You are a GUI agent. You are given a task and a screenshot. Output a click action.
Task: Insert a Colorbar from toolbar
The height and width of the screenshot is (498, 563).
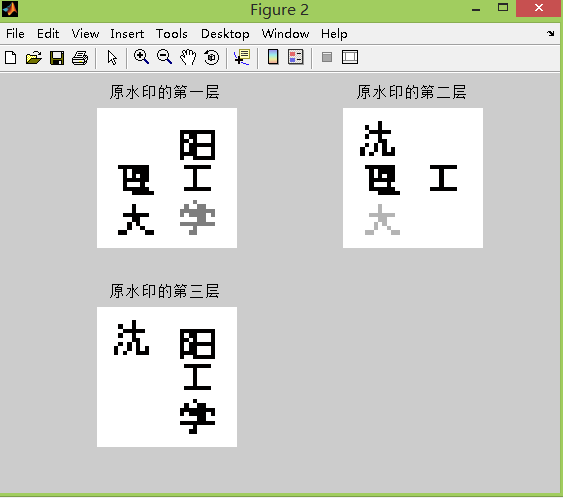[x=273, y=57]
